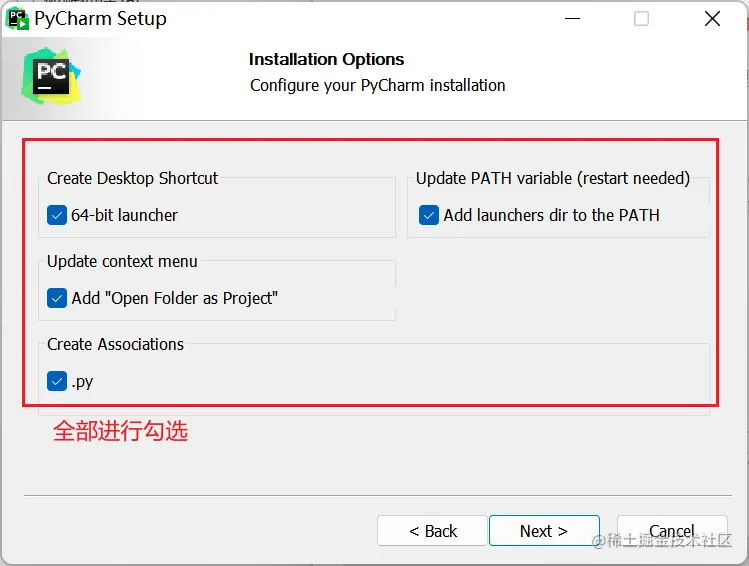
Task: Toggle Add "Open Folder as Project" checkbox
Action: point(57,299)
